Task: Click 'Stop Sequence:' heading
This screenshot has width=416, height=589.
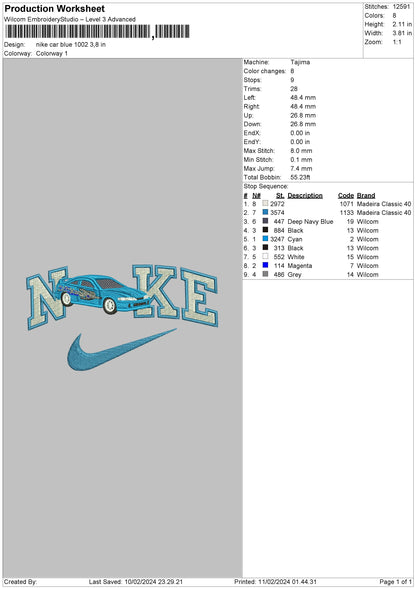Action: (266, 186)
